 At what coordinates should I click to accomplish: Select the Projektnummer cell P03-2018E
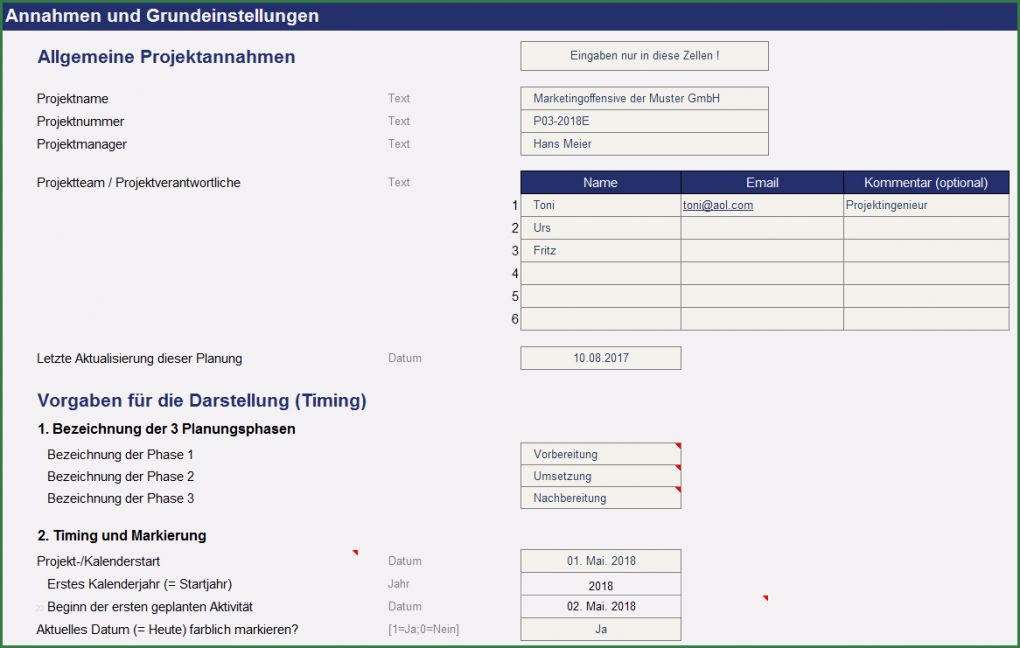point(644,121)
